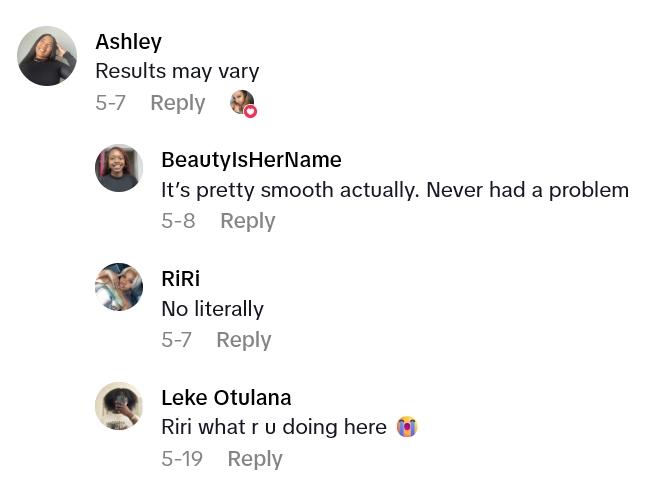This screenshot has height=493, width=647.
Task: Click the BeautyIsHerName username
Action: [x=251, y=160]
